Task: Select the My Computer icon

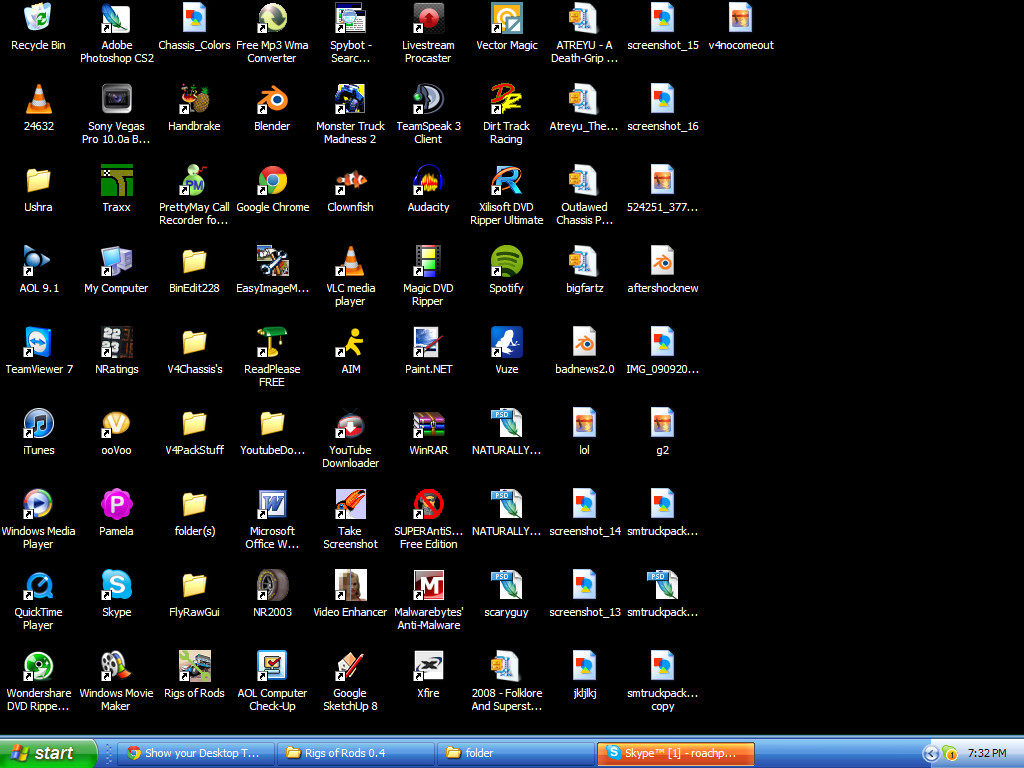Action: 116,261
